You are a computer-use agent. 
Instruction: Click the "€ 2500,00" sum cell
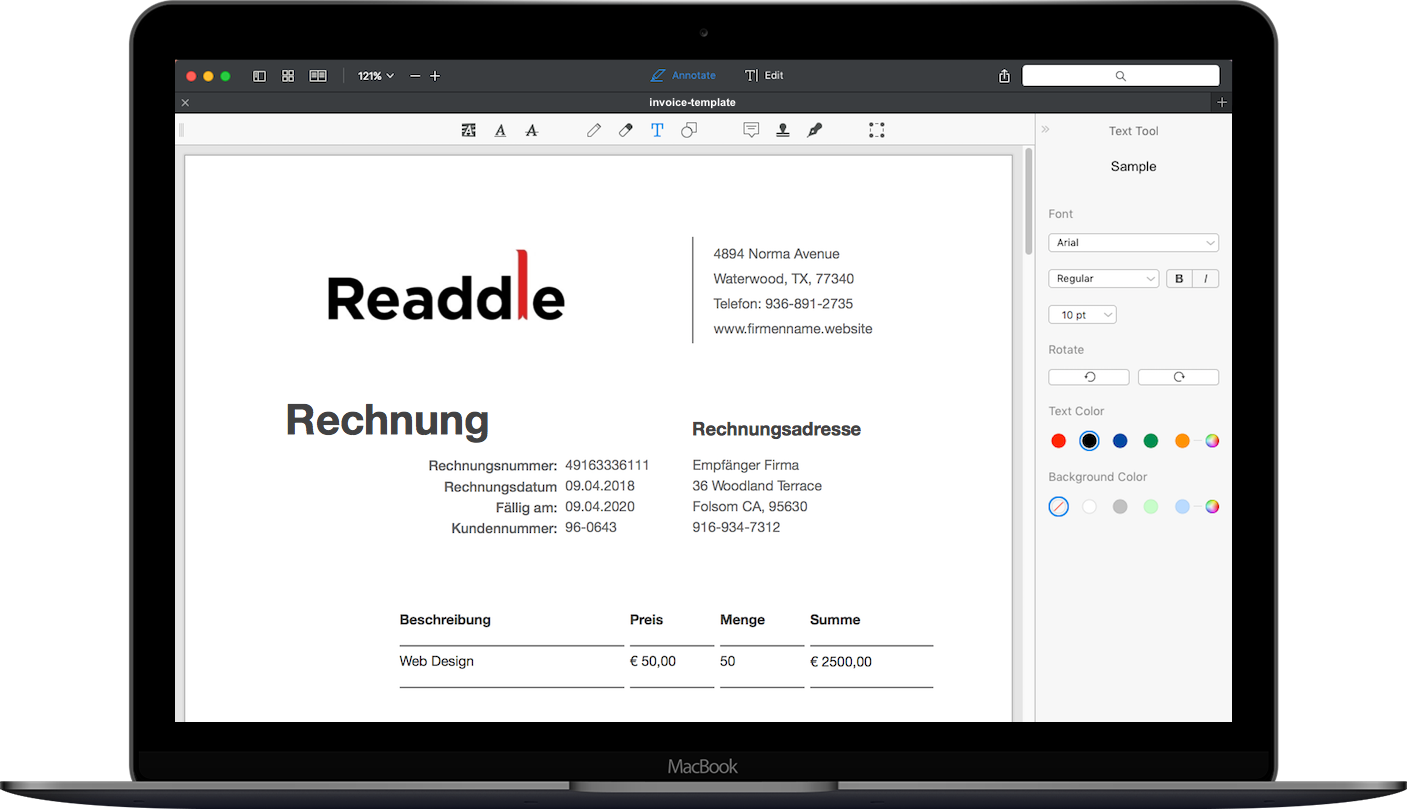coord(841,661)
